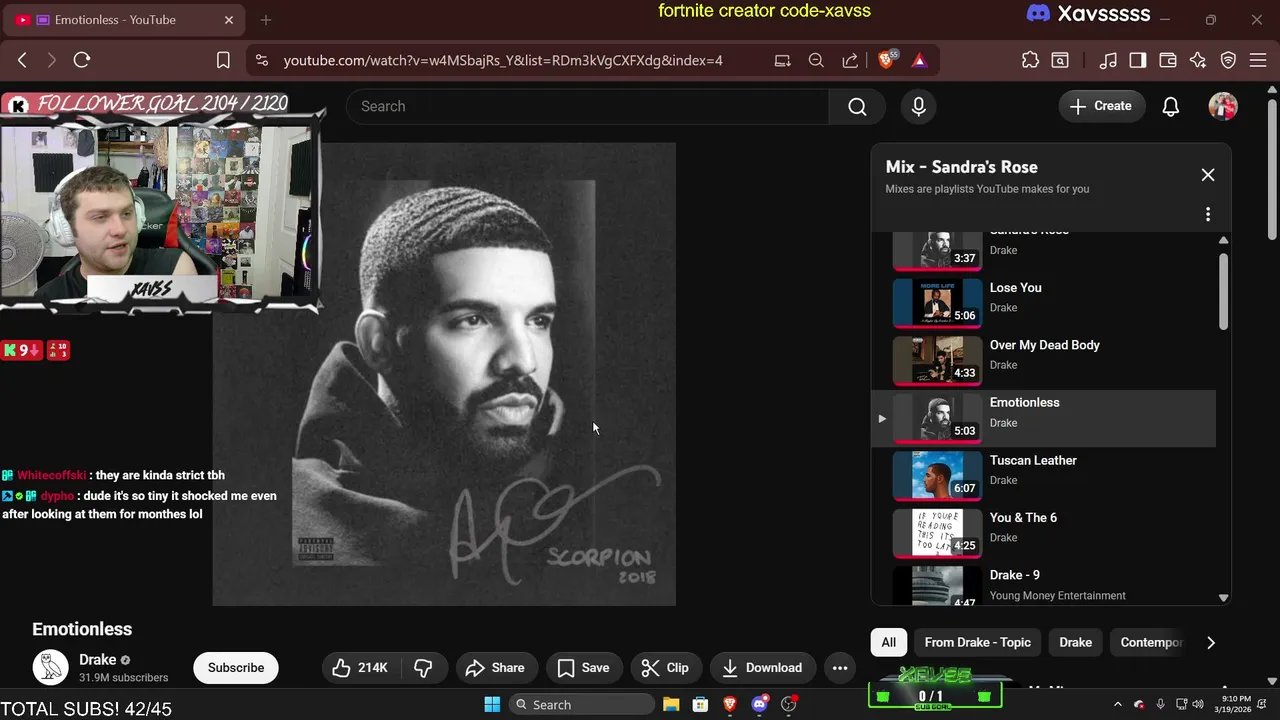Close the Mix - Sandra's Rose panel
This screenshot has height=720, width=1280.
(x=1208, y=175)
